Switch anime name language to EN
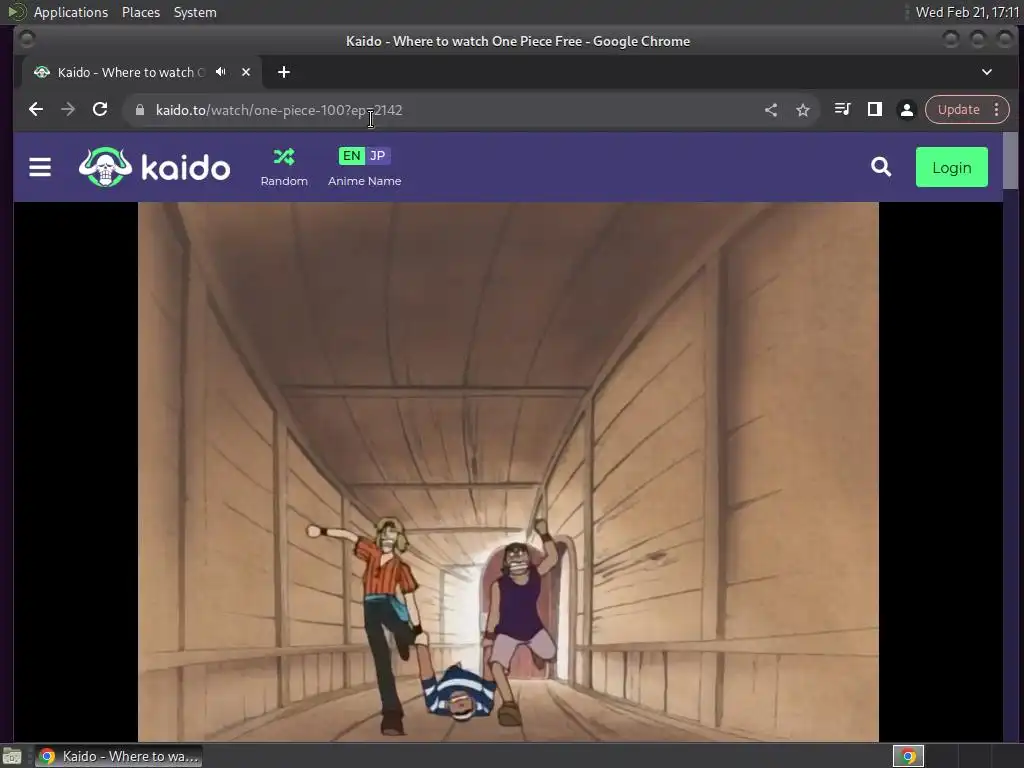This screenshot has width=1024, height=768. (x=351, y=156)
